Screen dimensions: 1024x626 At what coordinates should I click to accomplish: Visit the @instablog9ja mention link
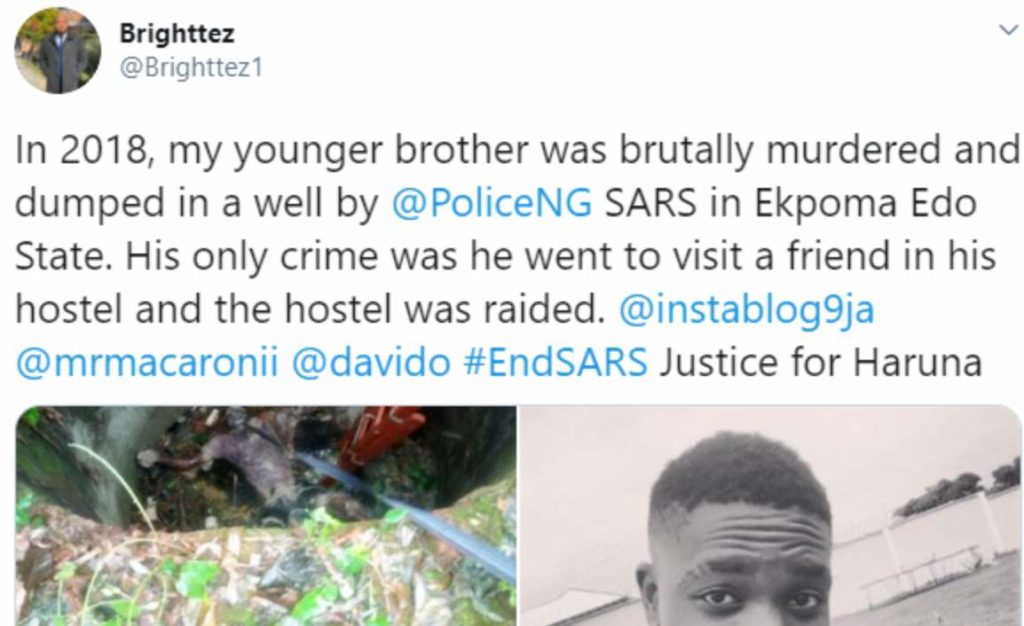[x=747, y=309]
